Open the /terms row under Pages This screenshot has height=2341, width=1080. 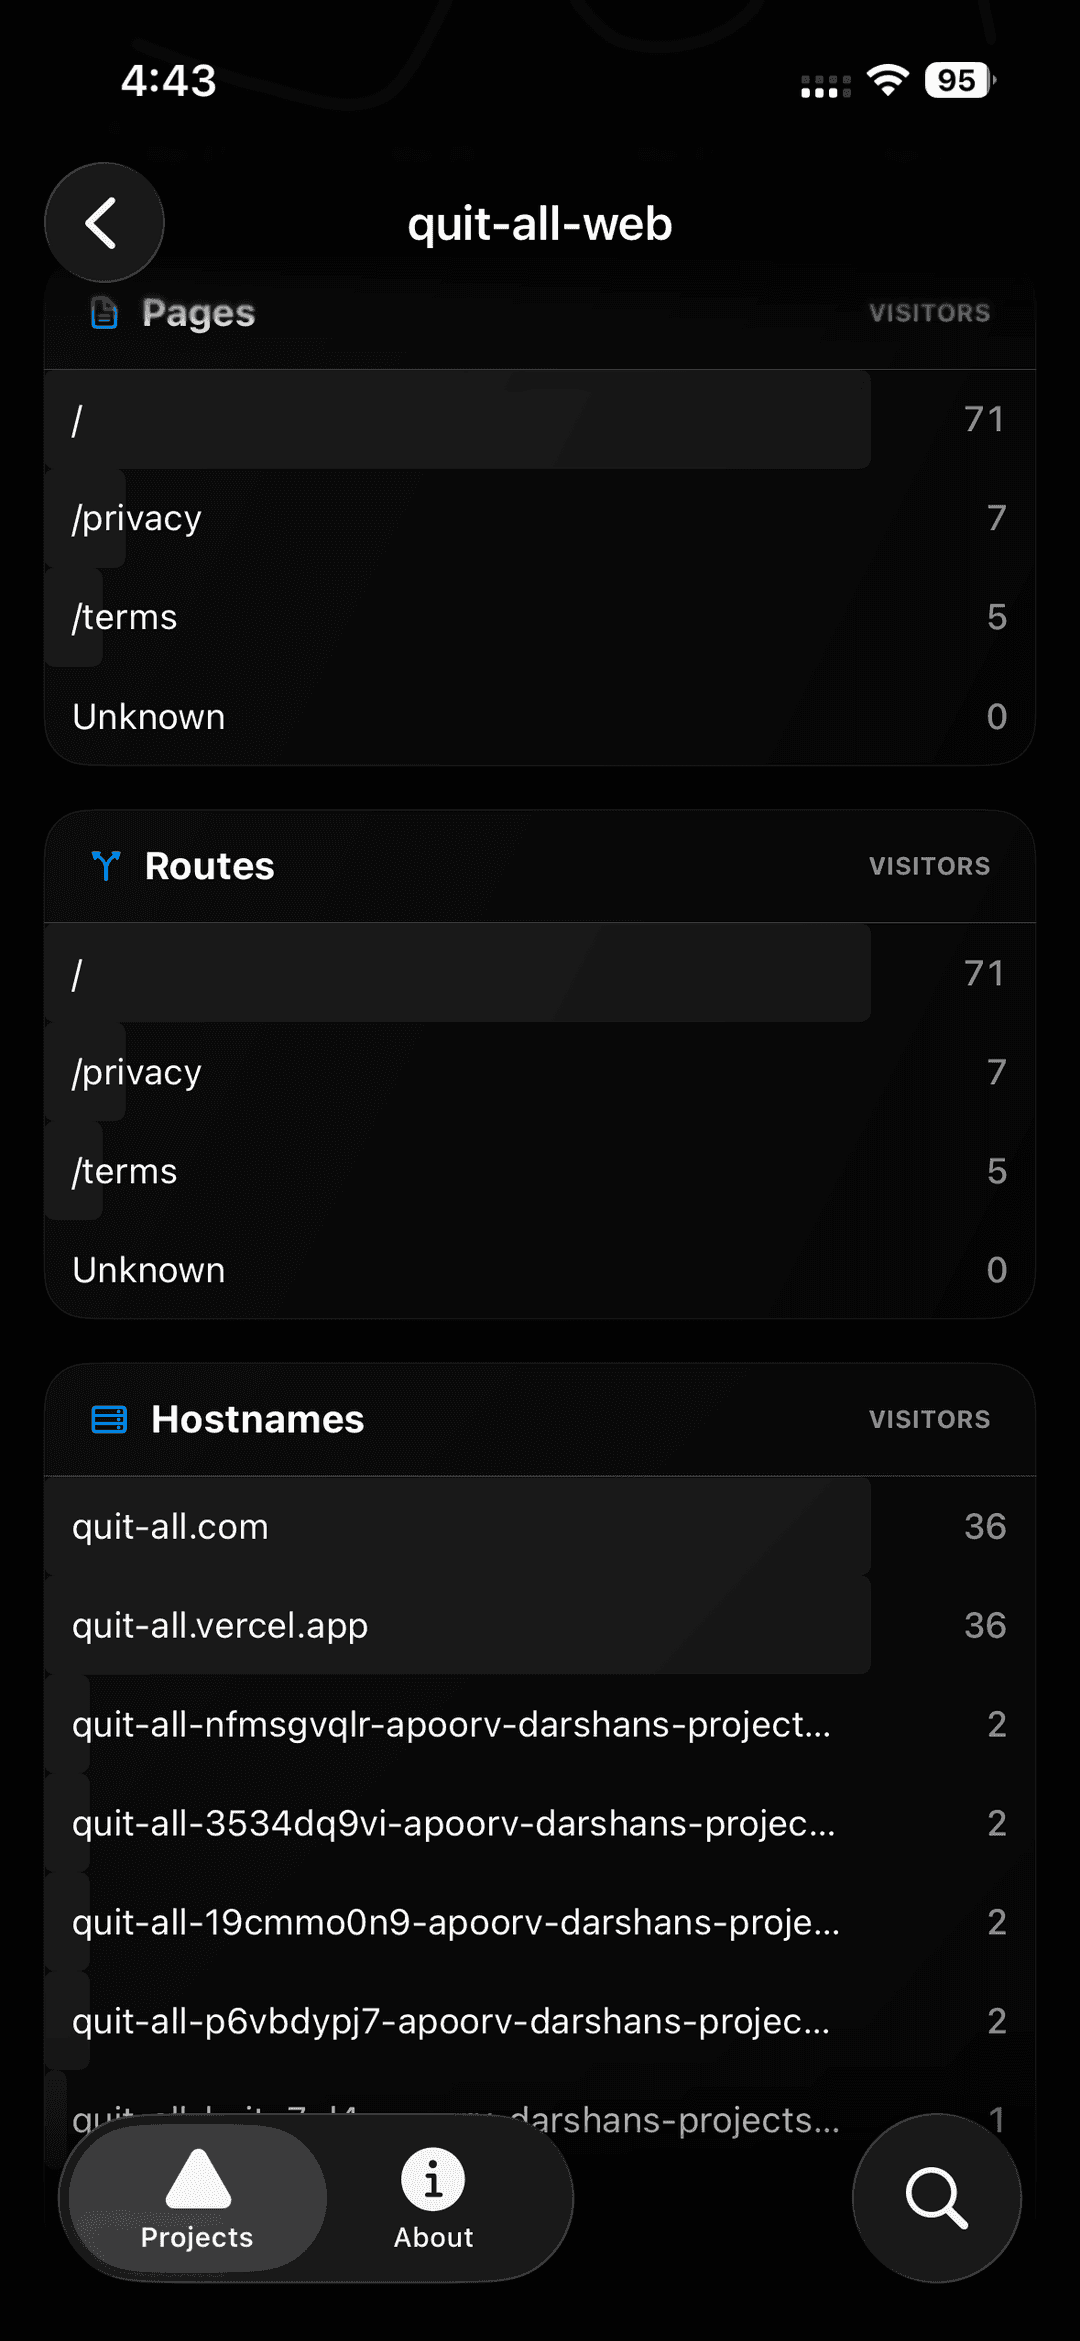click(x=540, y=617)
